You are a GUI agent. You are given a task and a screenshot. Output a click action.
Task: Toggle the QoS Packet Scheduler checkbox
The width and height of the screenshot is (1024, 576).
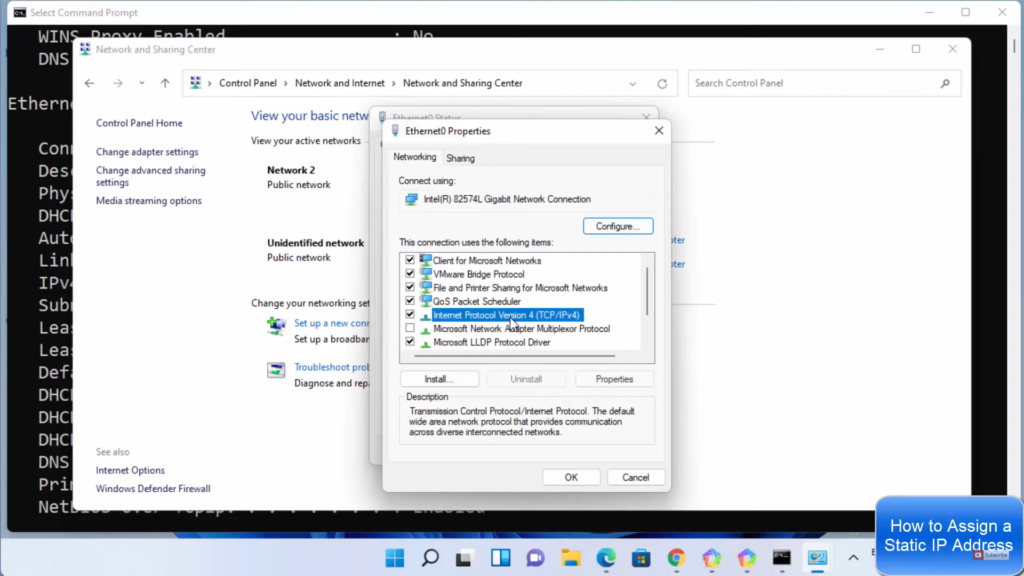pyautogui.click(x=410, y=301)
